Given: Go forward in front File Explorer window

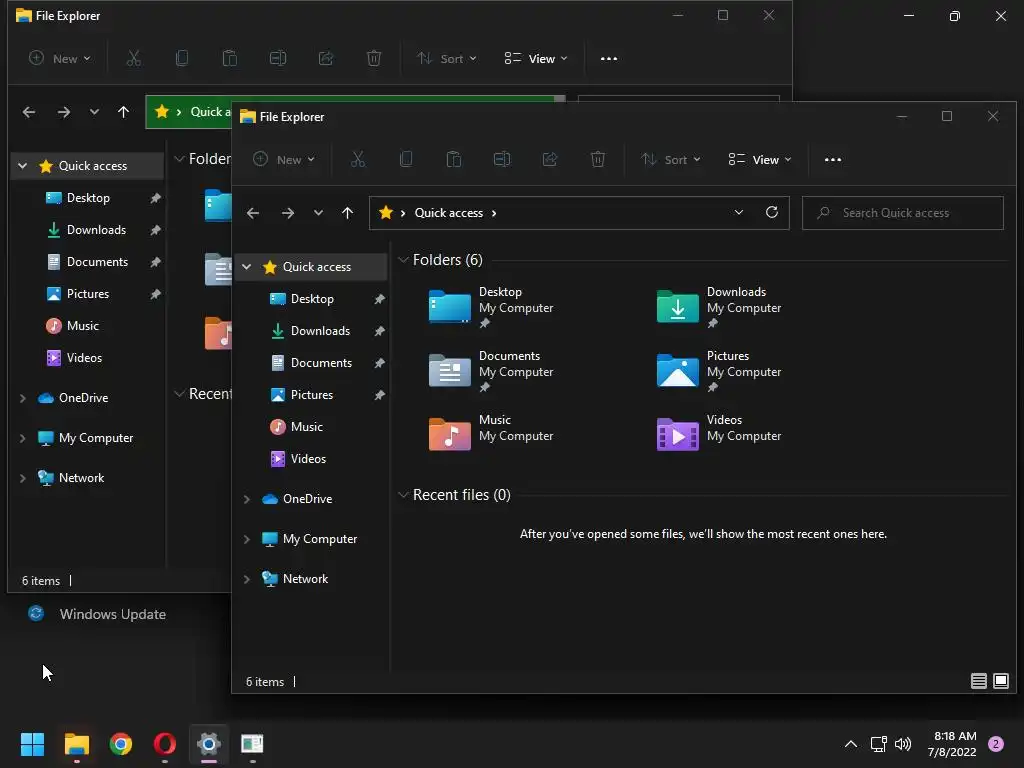Looking at the screenshot, I should coord(287,213).
